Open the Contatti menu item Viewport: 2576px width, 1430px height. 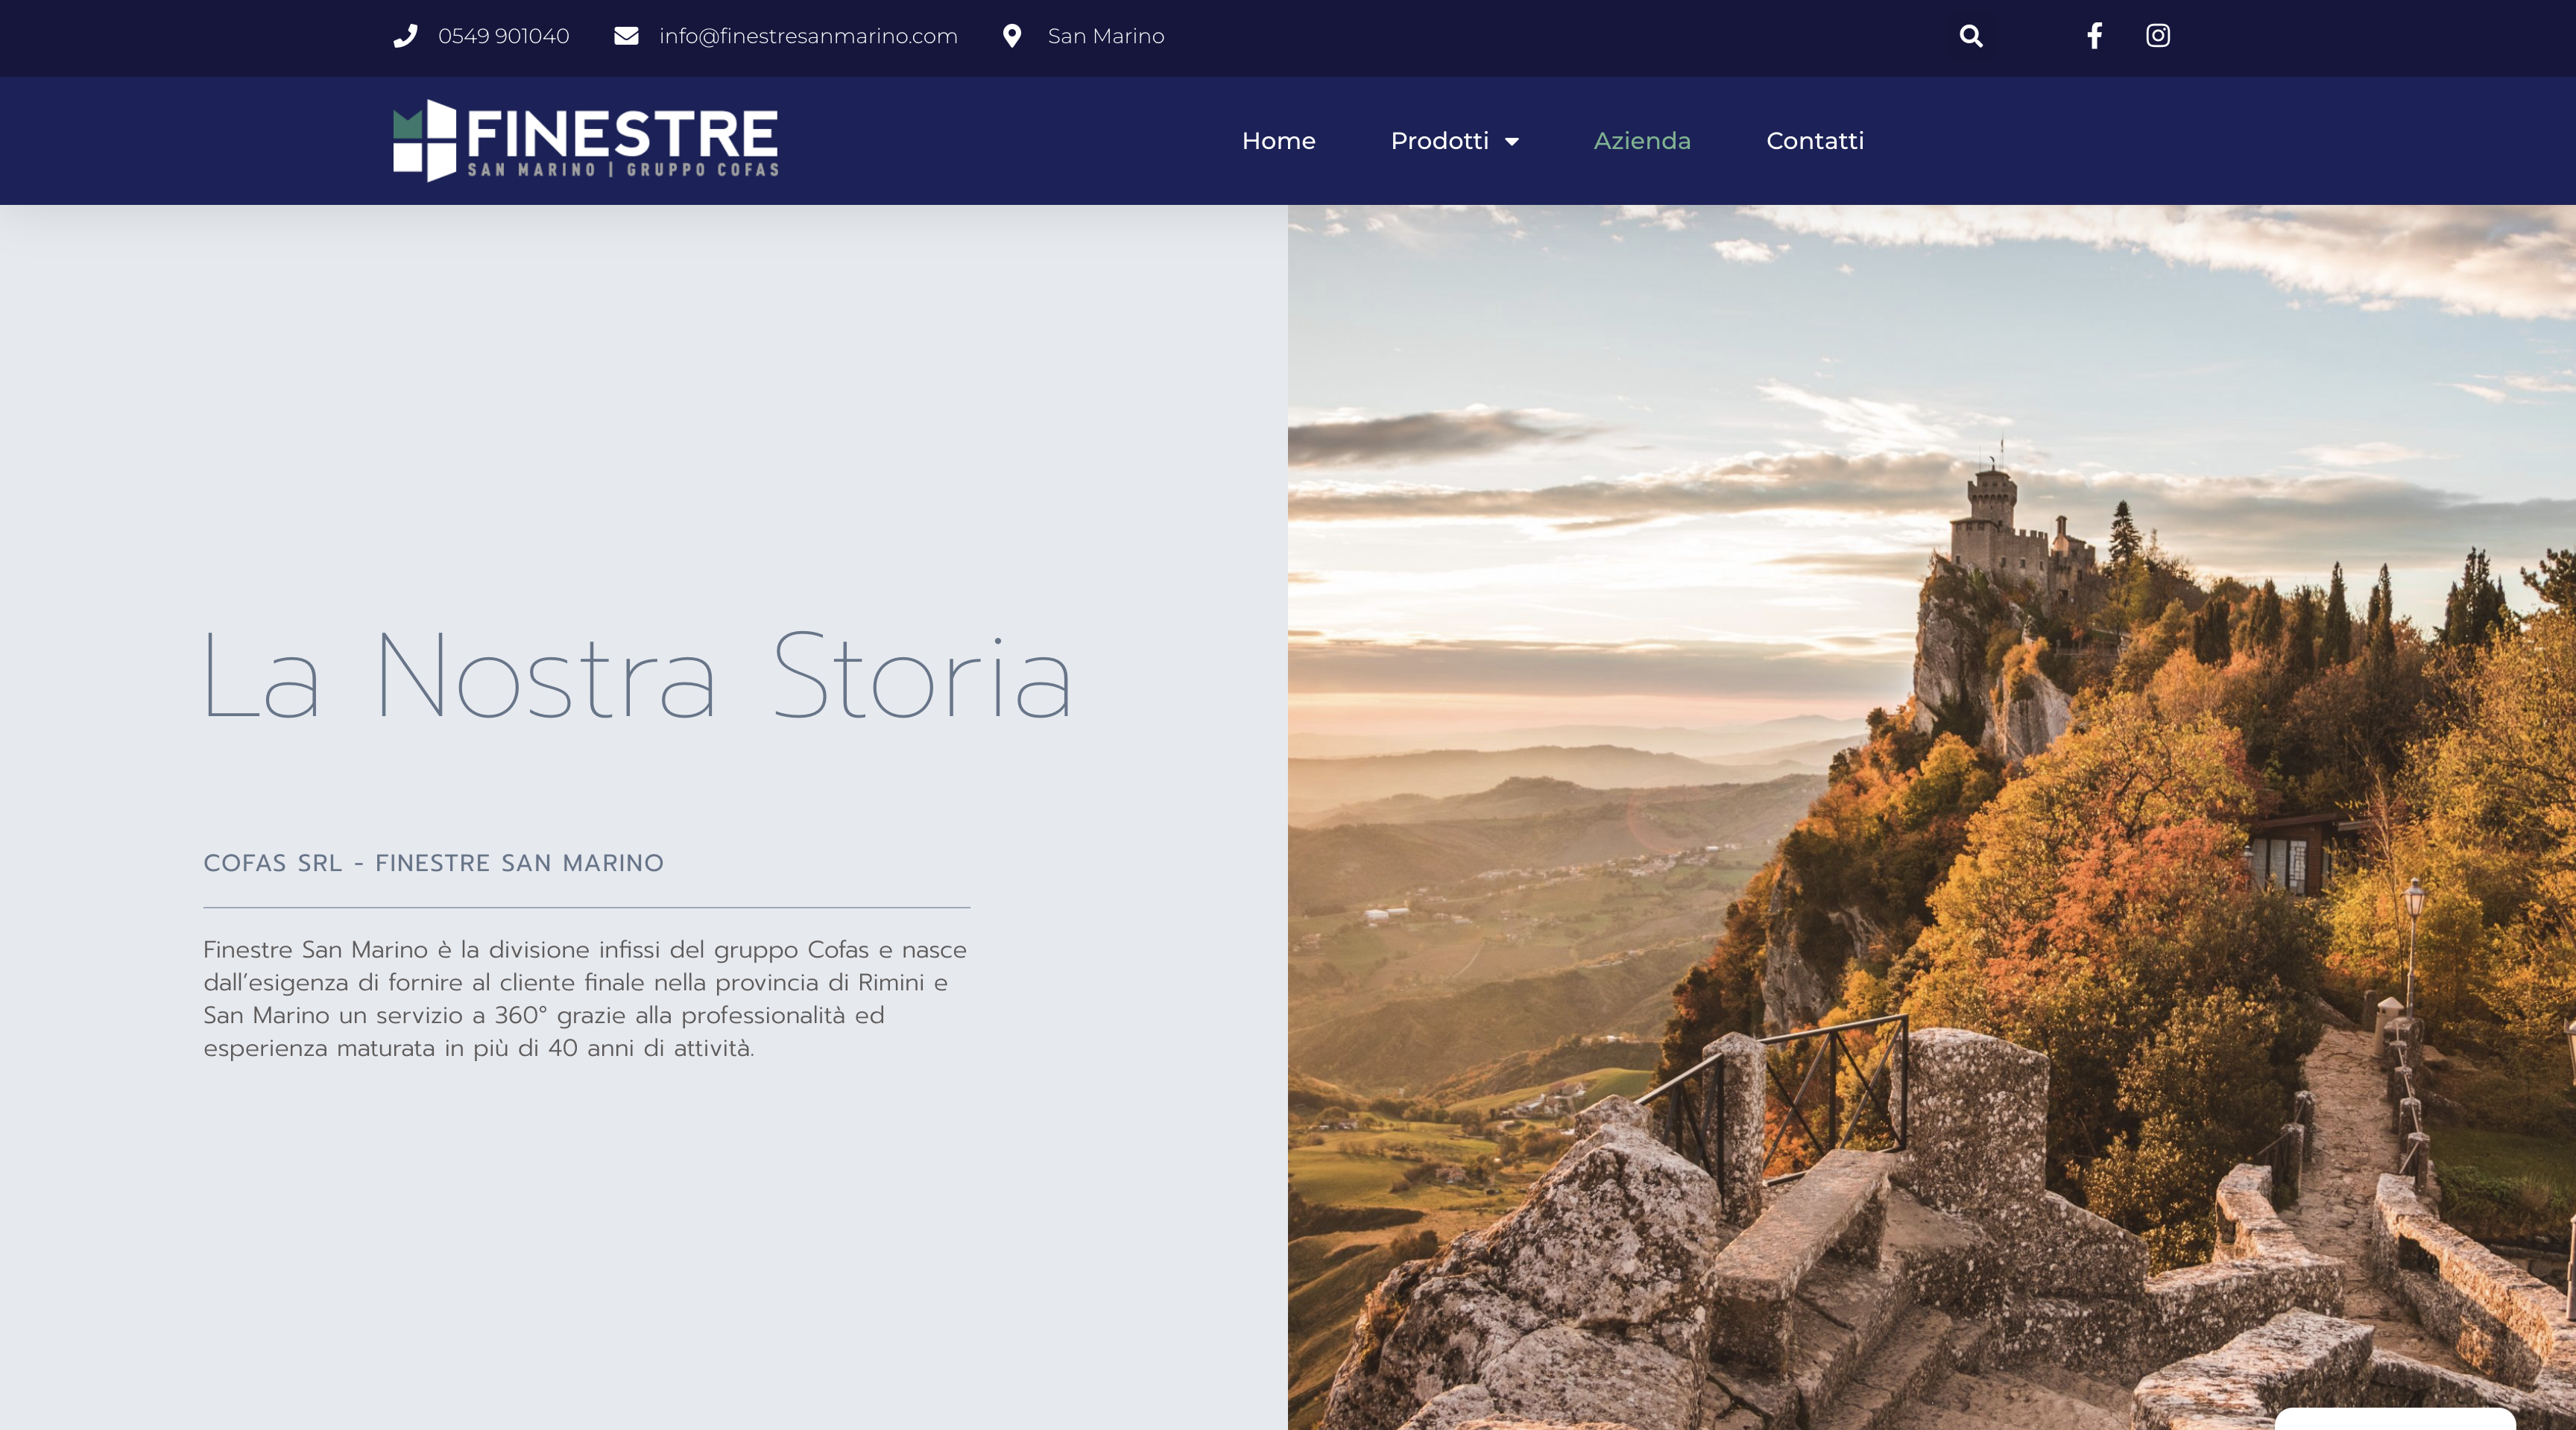point(1815,141)
